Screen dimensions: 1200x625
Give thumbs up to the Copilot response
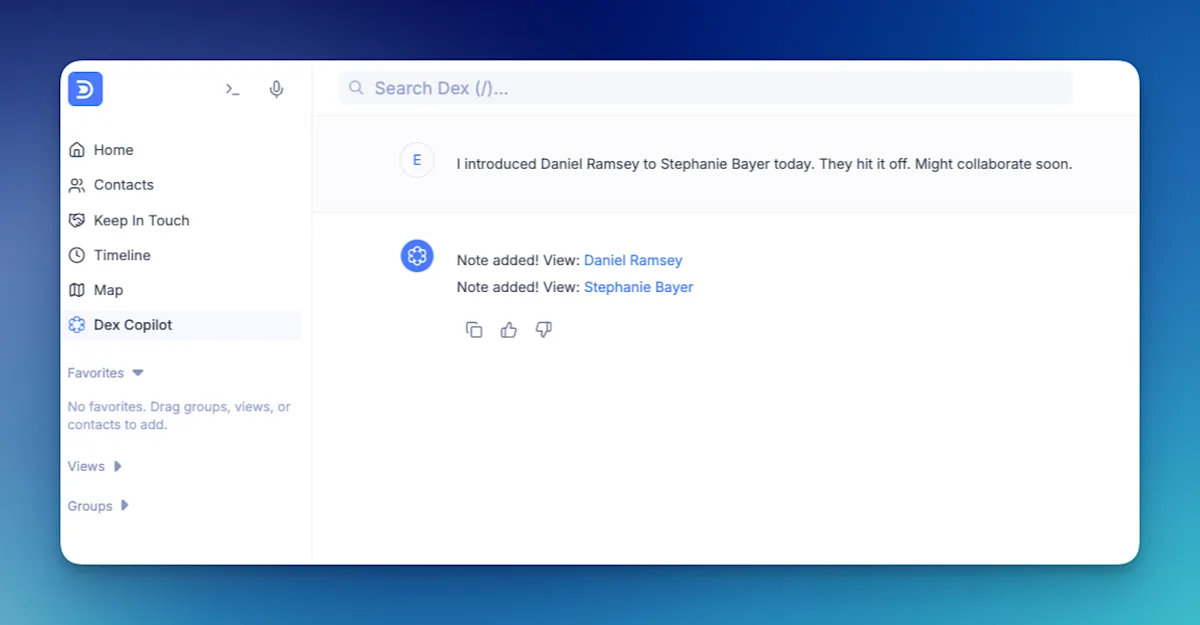[x=509, y=329]
